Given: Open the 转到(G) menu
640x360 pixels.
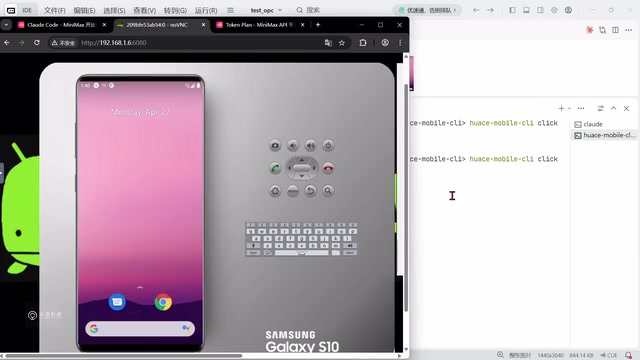Looking at the screenshot, I should pyautogui.click(x=176, y=10).
